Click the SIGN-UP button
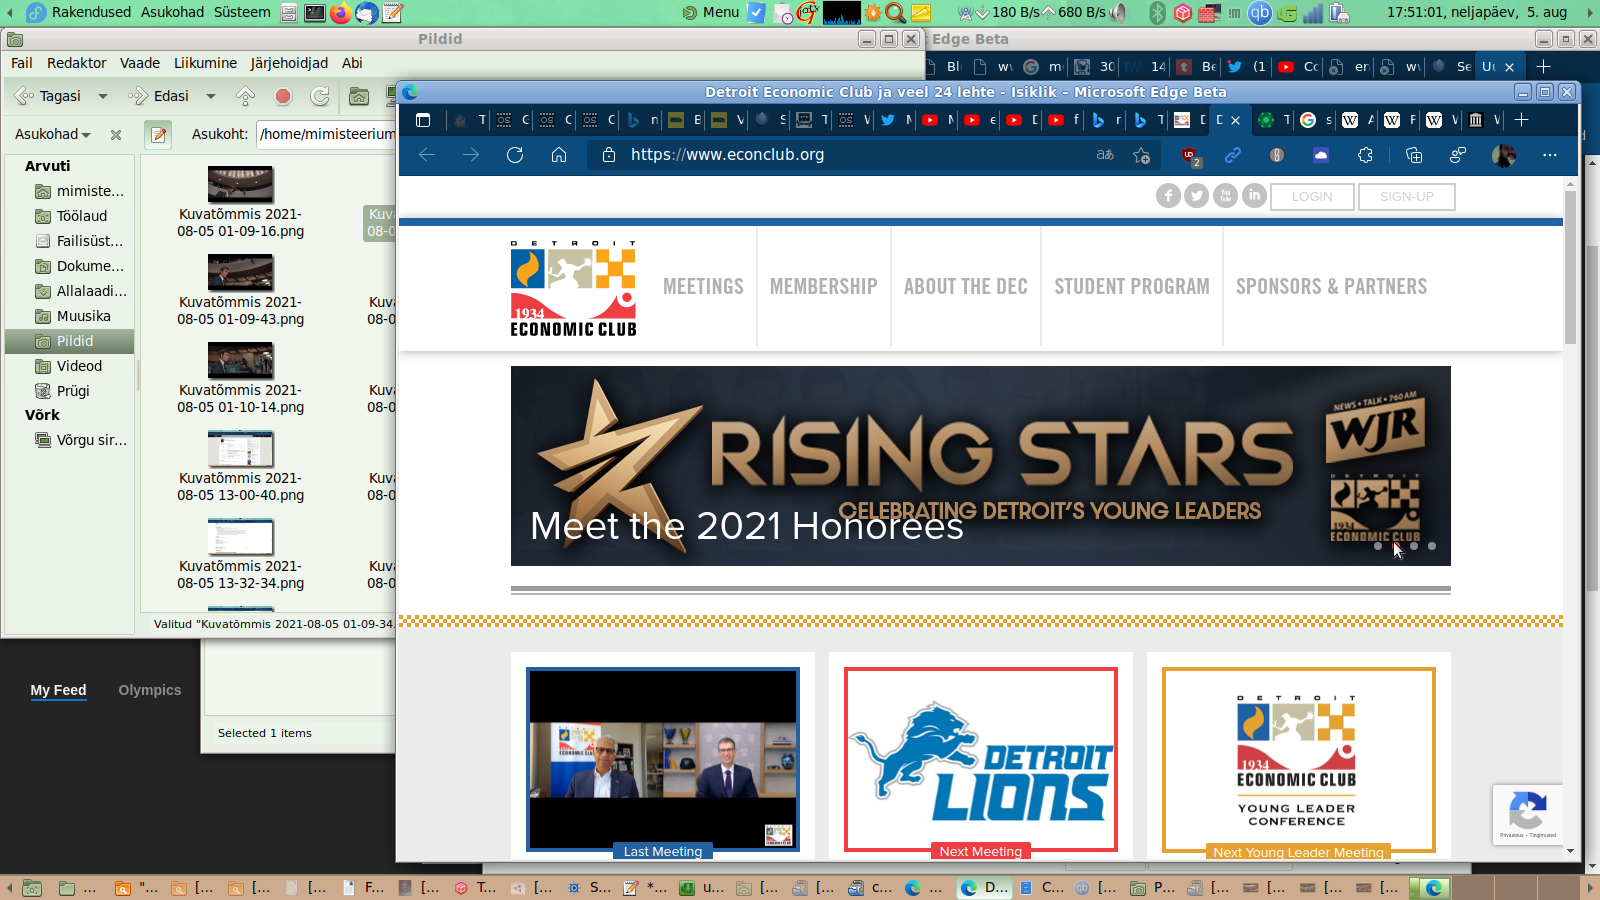This screenshot has width=1600, height=900. (x=1407, y=197)
